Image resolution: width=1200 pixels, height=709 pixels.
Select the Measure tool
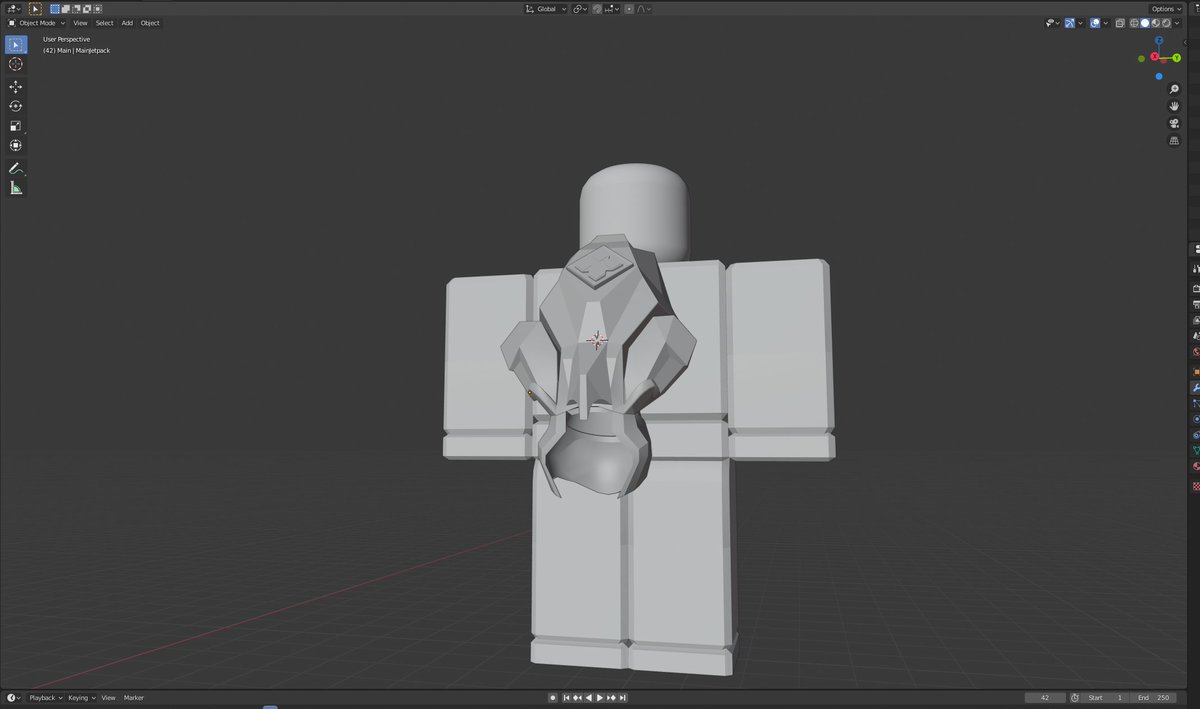[x=16, y=188]
